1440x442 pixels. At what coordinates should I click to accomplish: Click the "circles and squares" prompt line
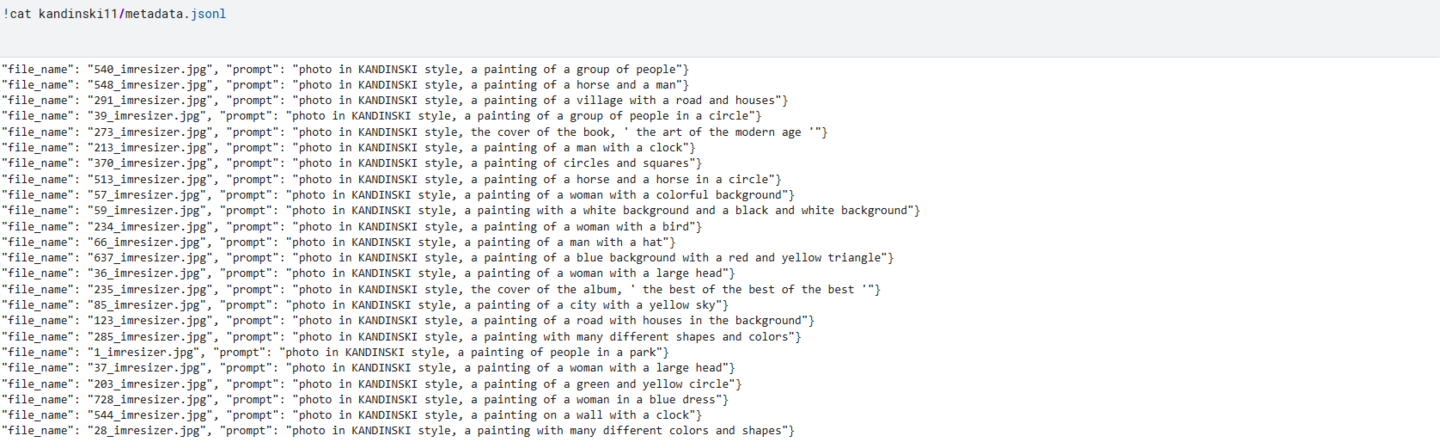[x=351, y=163]
